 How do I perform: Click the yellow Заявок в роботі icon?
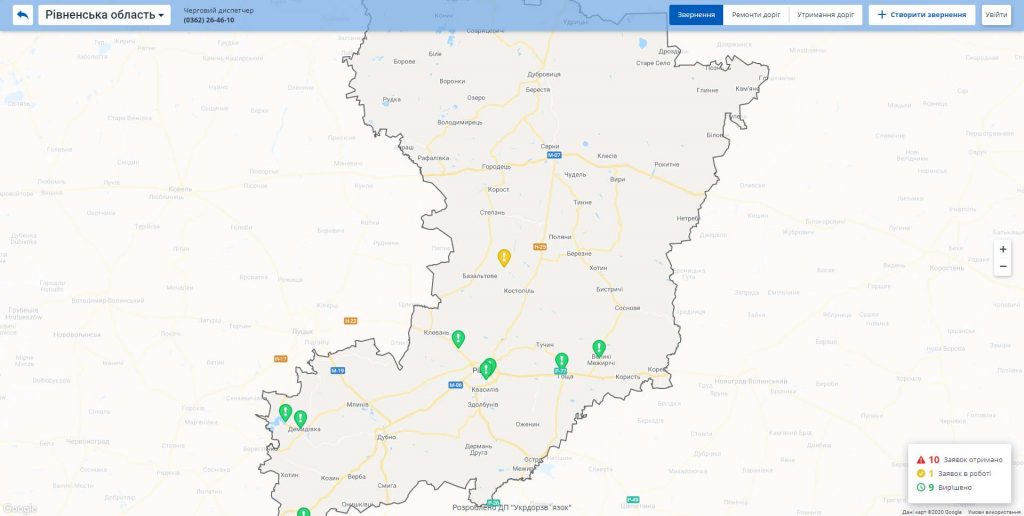tap(921, 474)
